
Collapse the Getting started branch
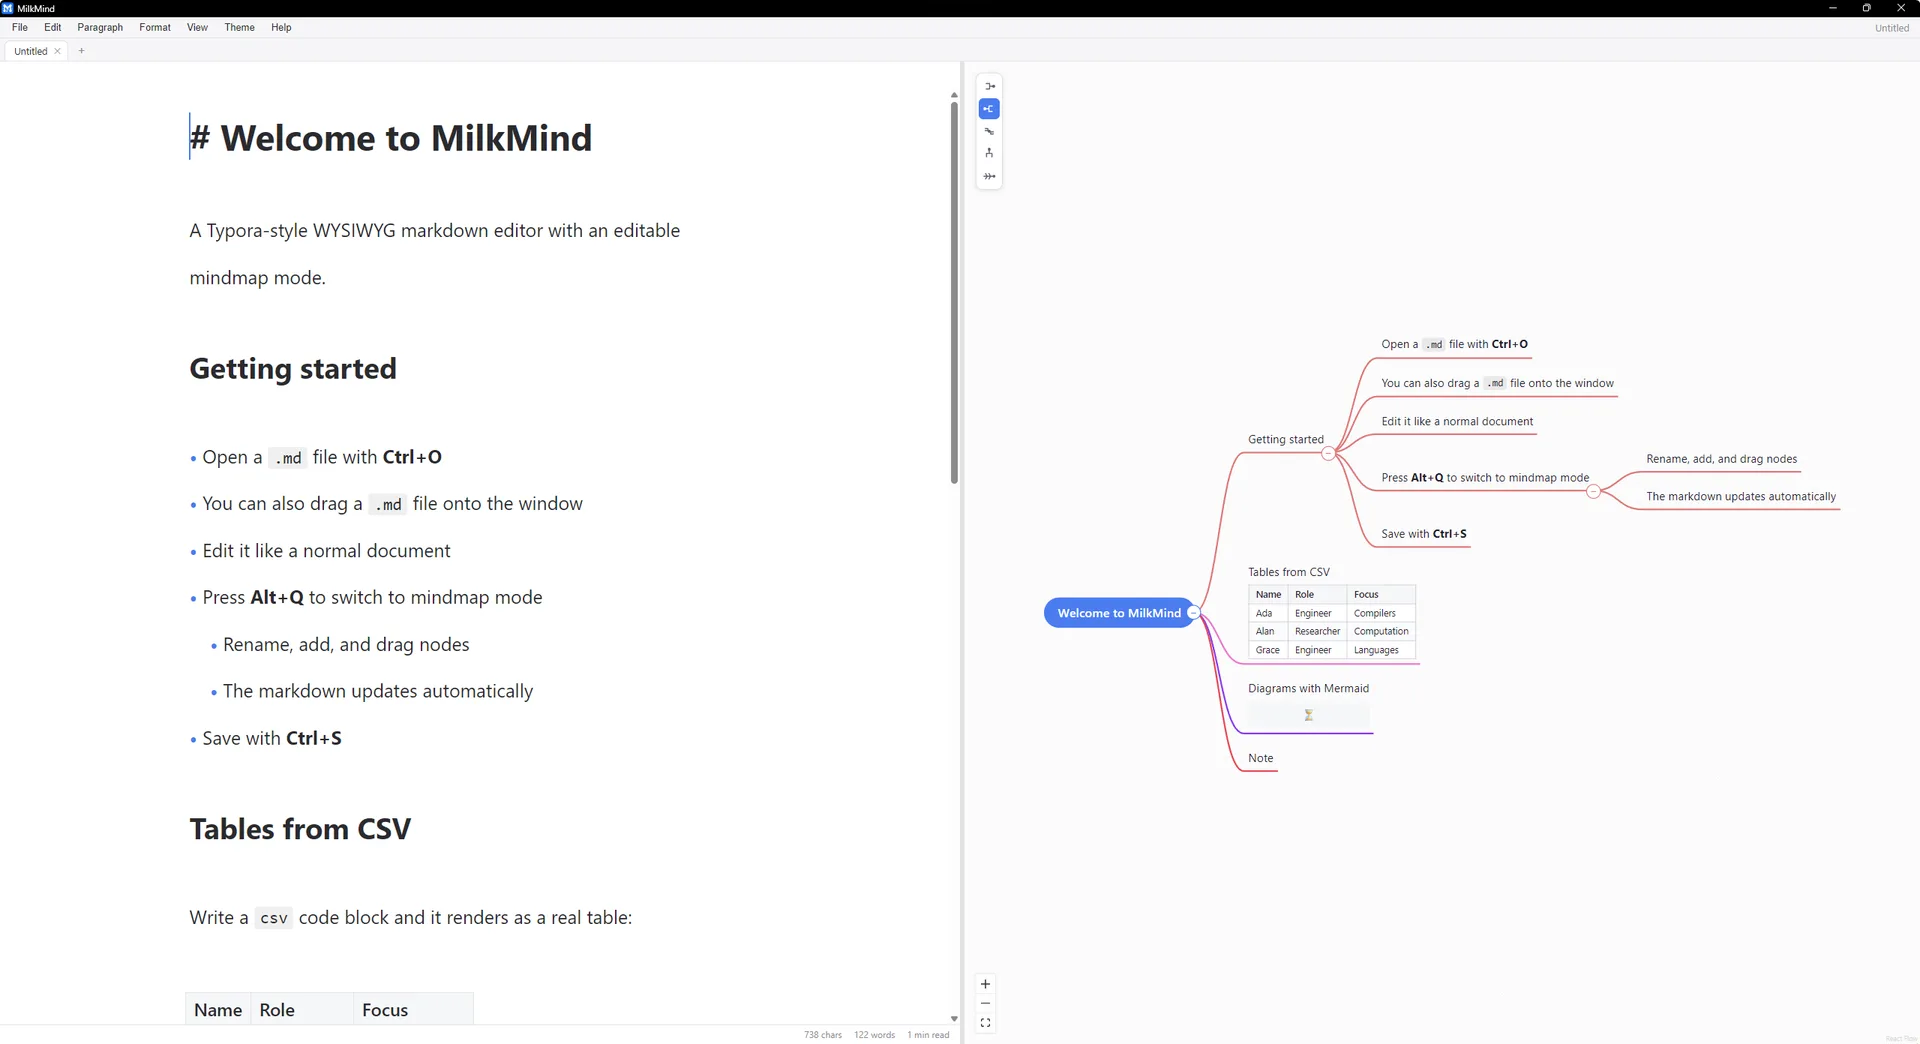tap(1328, 454)
